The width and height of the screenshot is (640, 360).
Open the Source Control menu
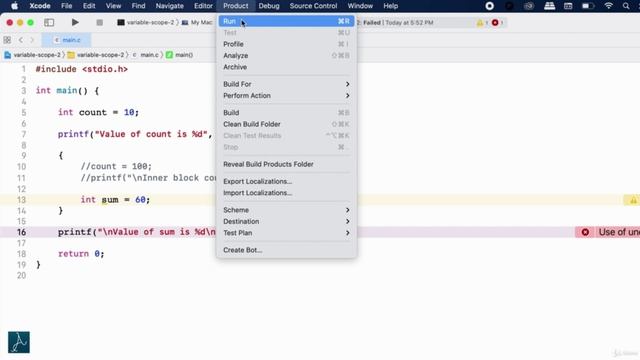(313, 6)
